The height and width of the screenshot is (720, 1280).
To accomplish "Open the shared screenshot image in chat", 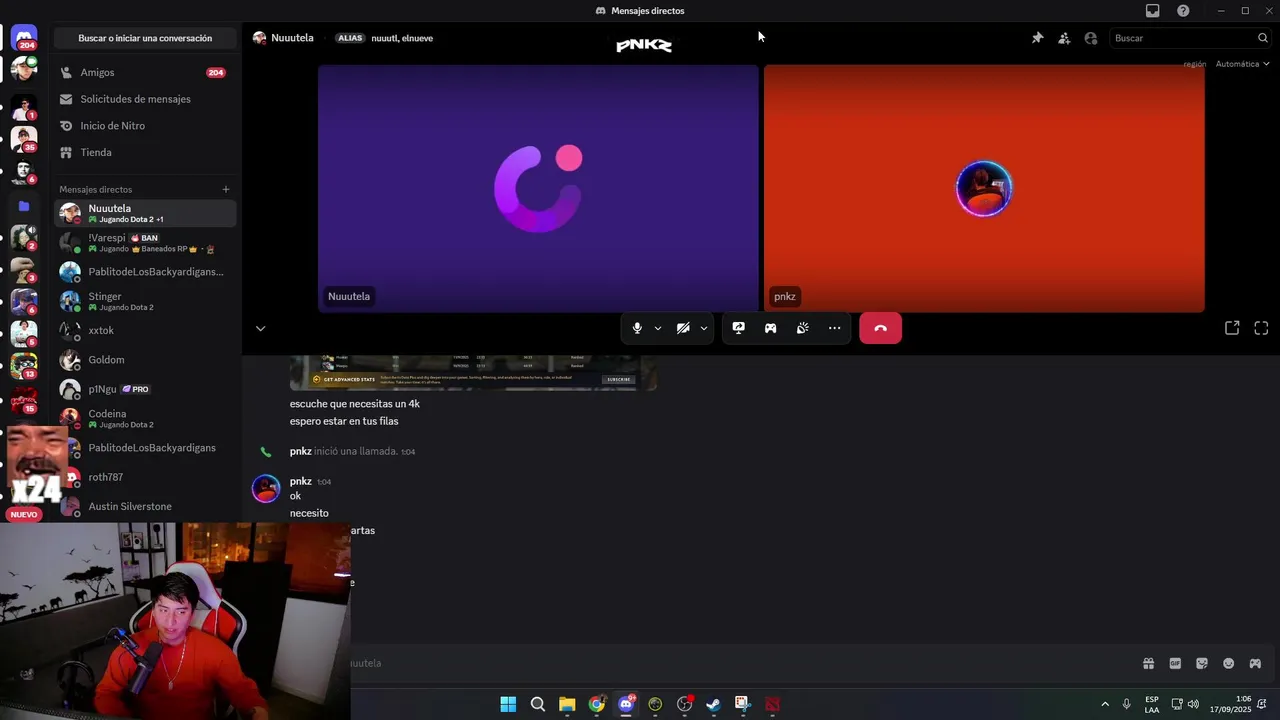I will [x=473, y=372].
